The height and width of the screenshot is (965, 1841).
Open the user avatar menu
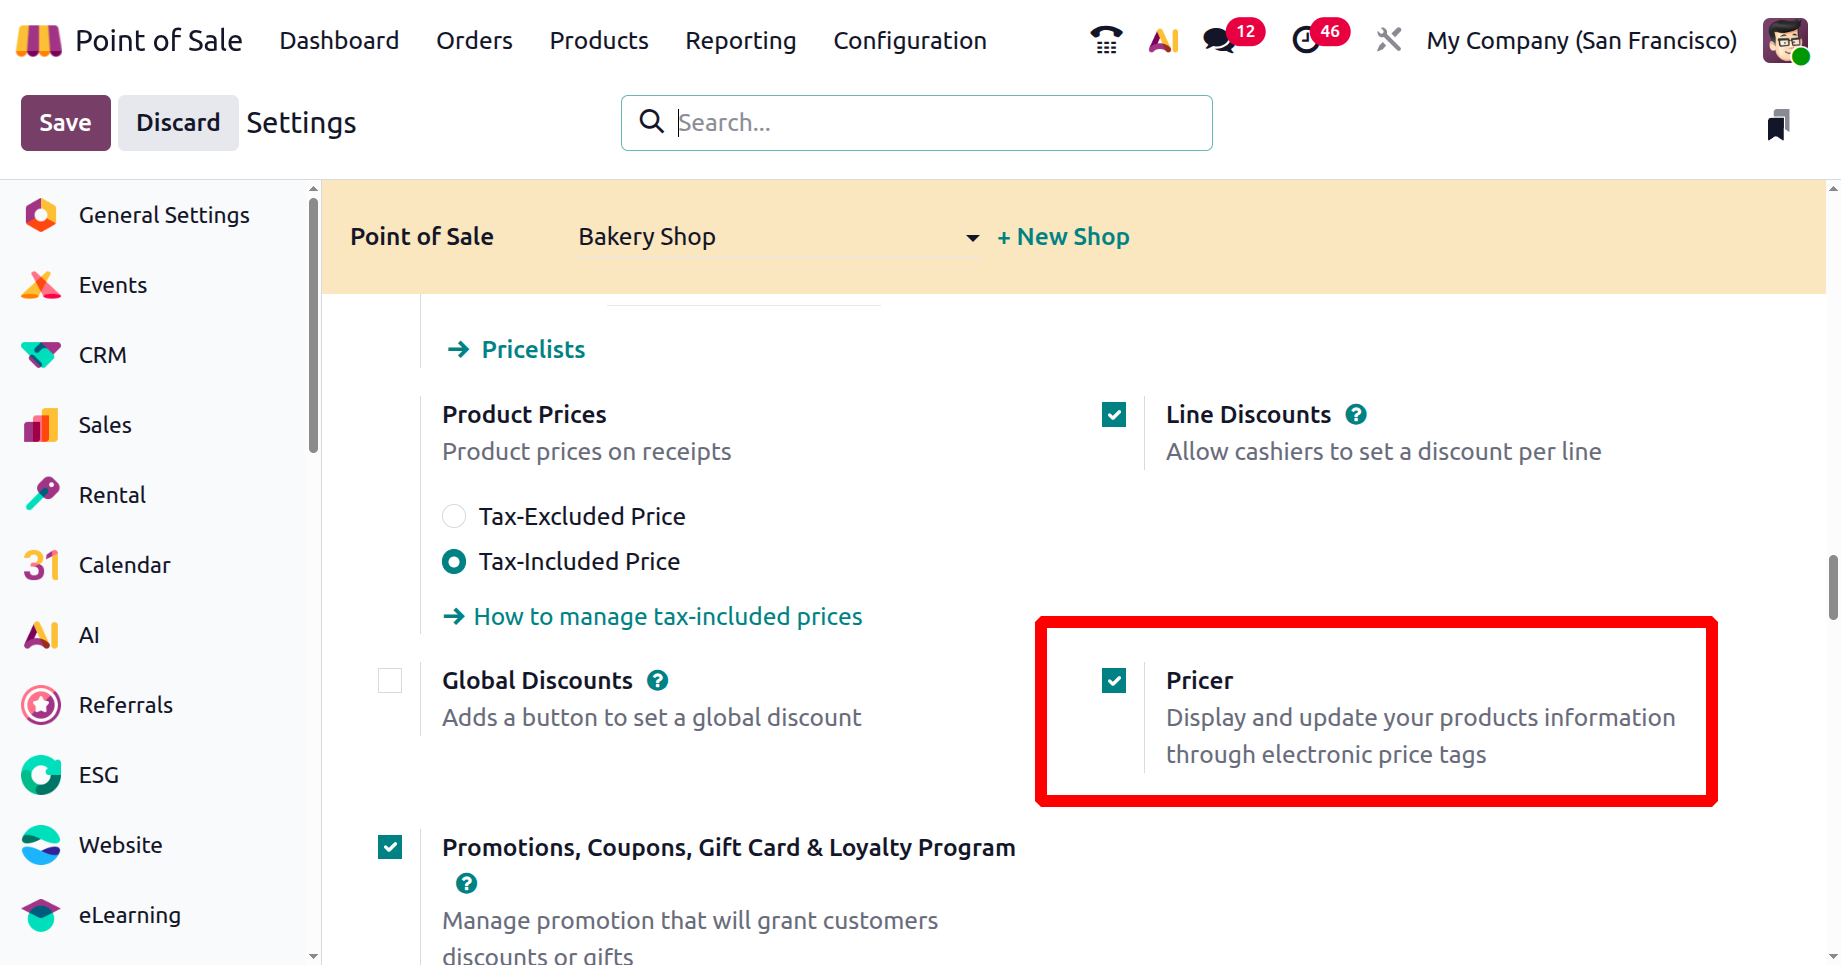click(x=1785, y=41)
